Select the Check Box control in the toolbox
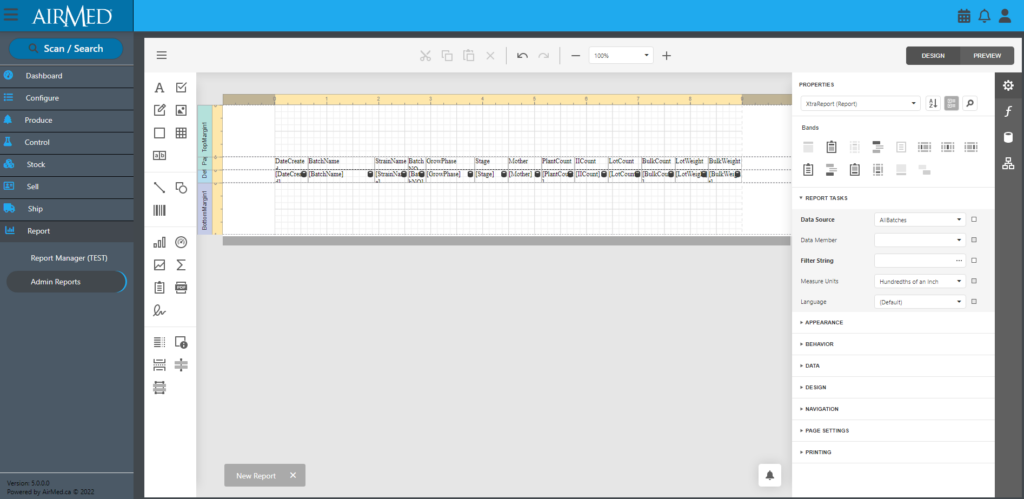The image size is (1024, 499). coord(182,88)
